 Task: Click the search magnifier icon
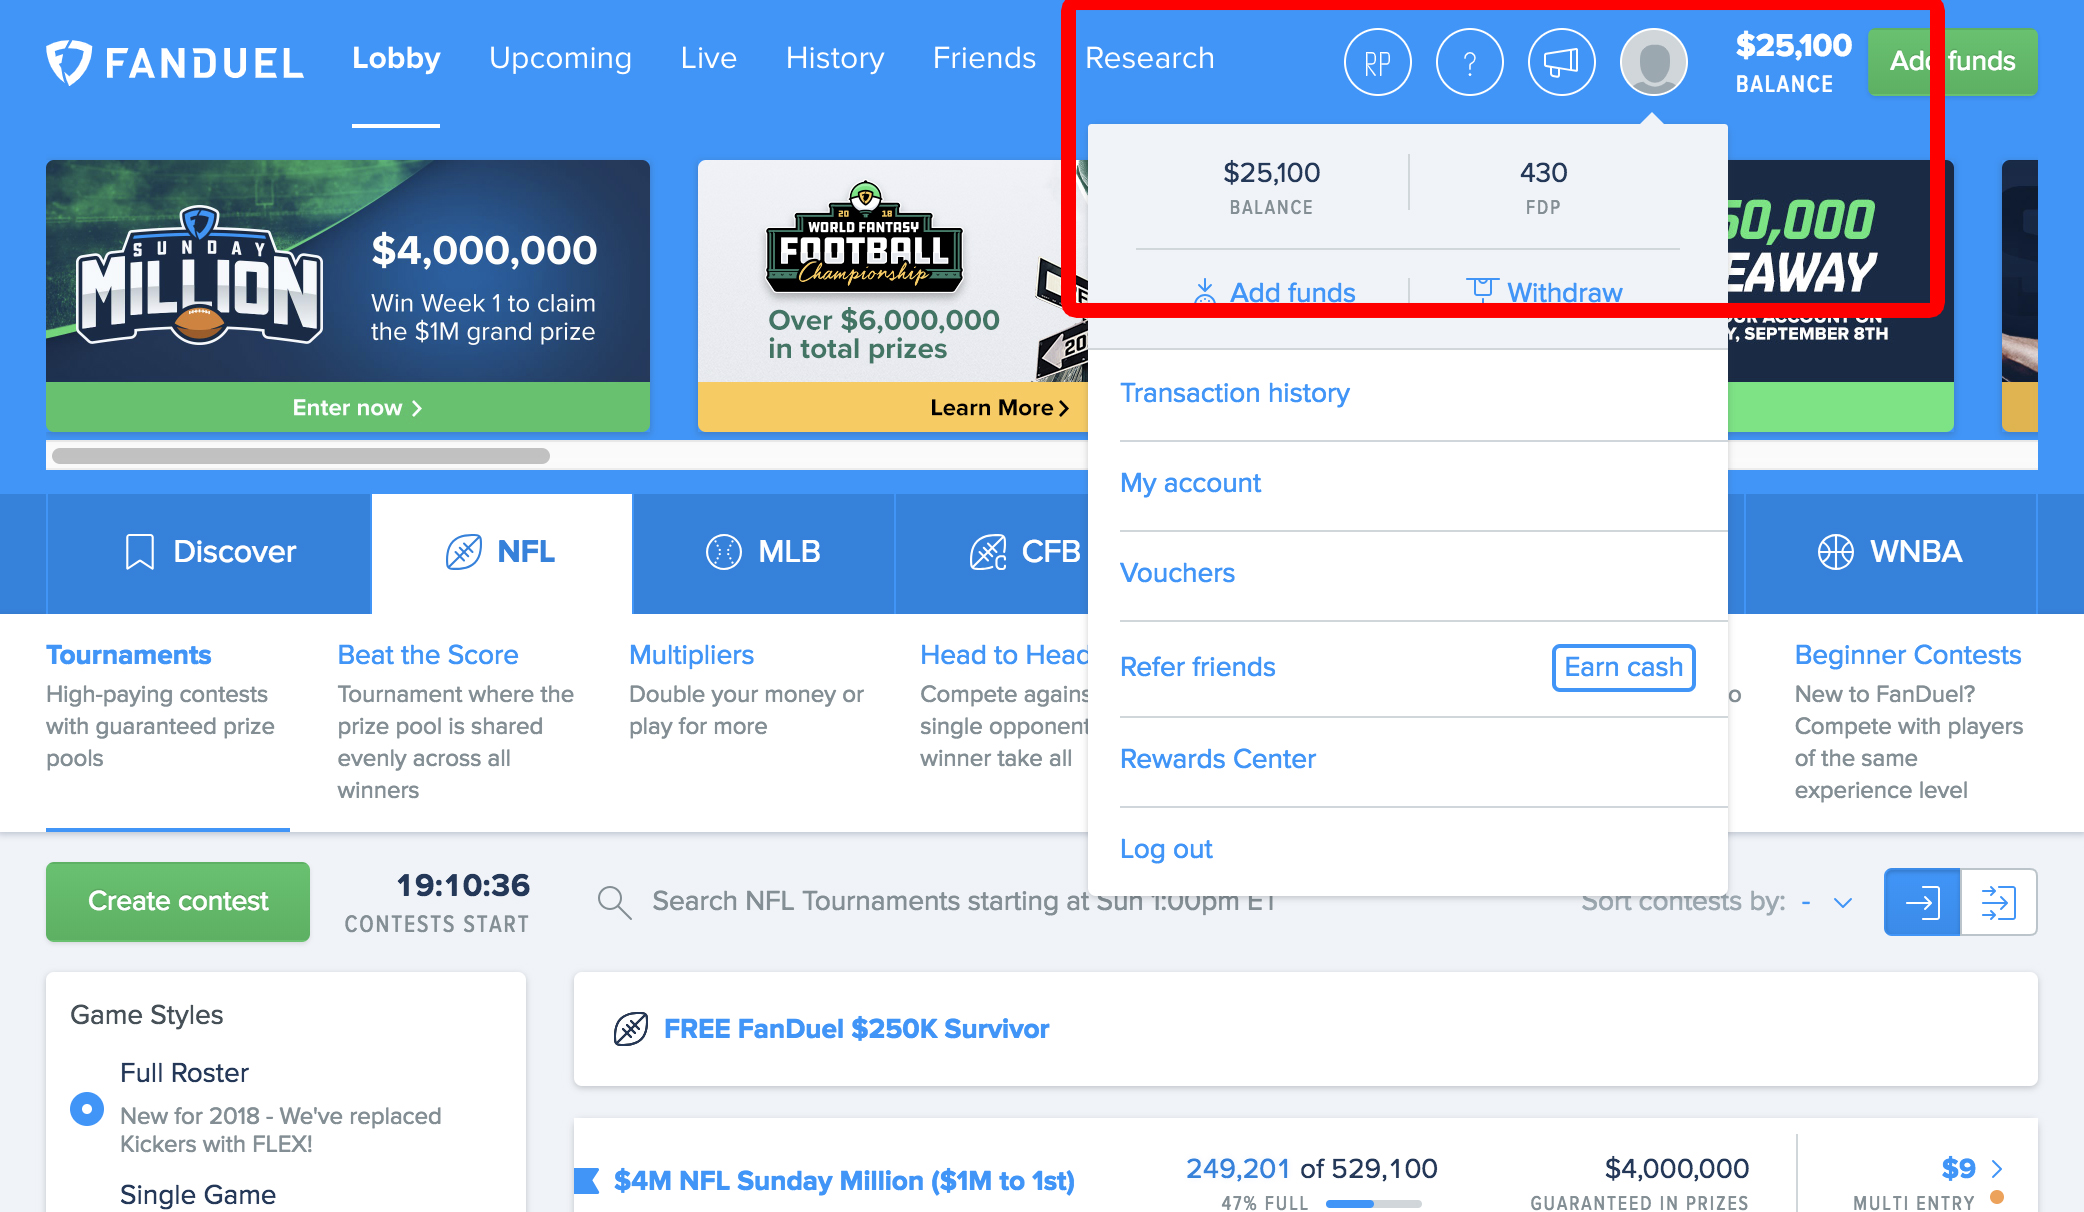click(614, 902)
